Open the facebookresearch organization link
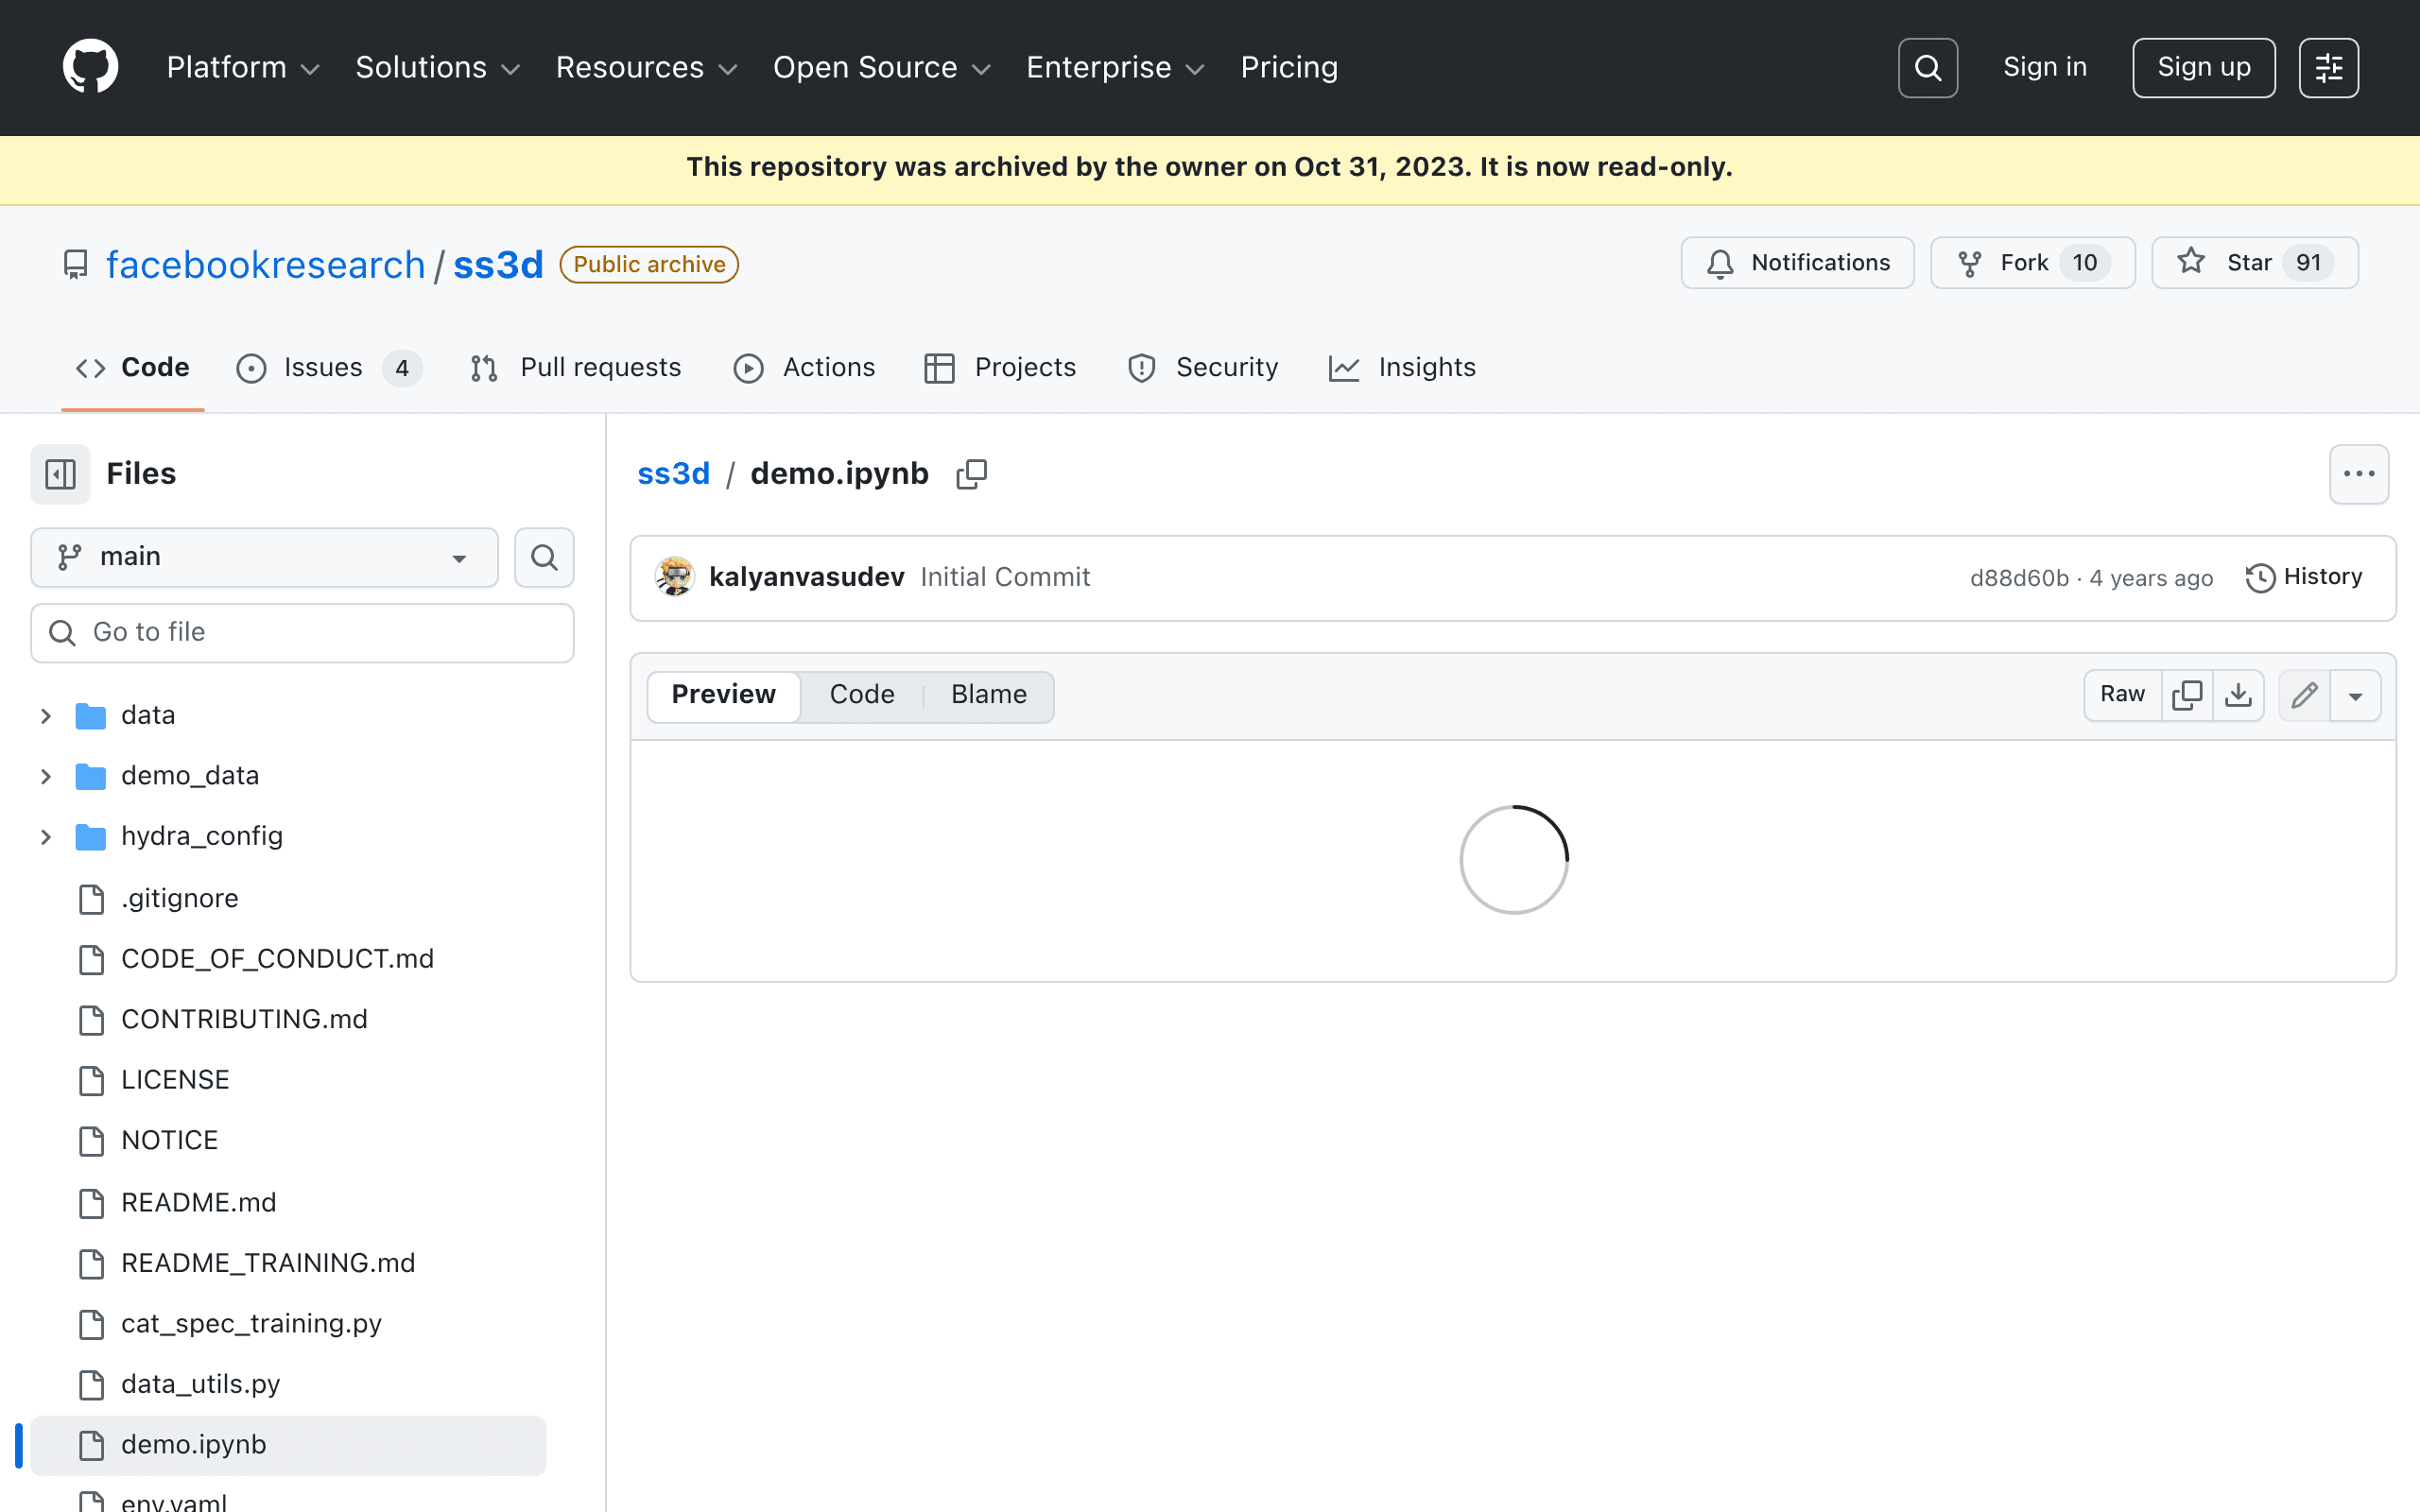The image size is (2420, 1512). coord(265,265)
